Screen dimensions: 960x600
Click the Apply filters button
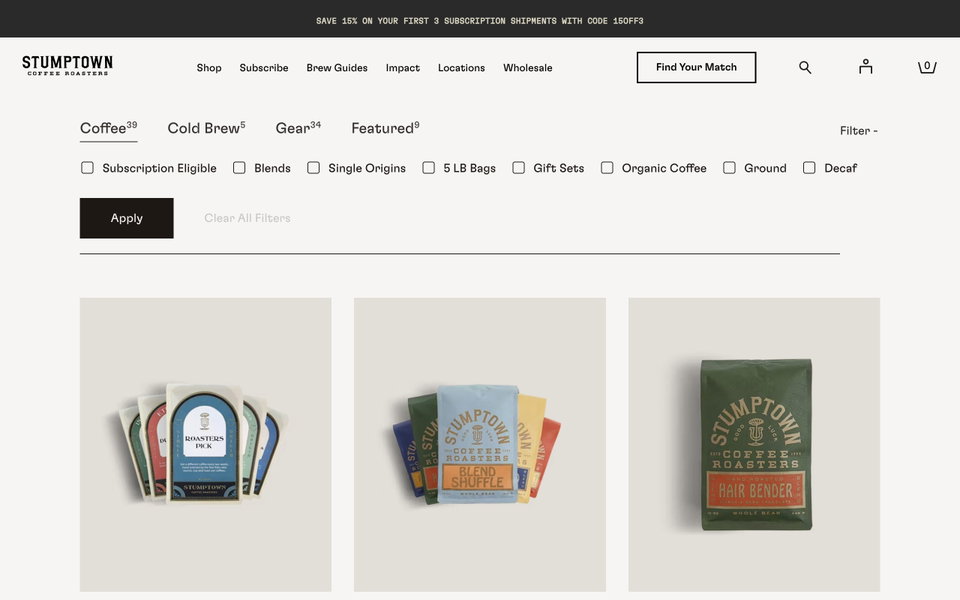click(127, 218)
